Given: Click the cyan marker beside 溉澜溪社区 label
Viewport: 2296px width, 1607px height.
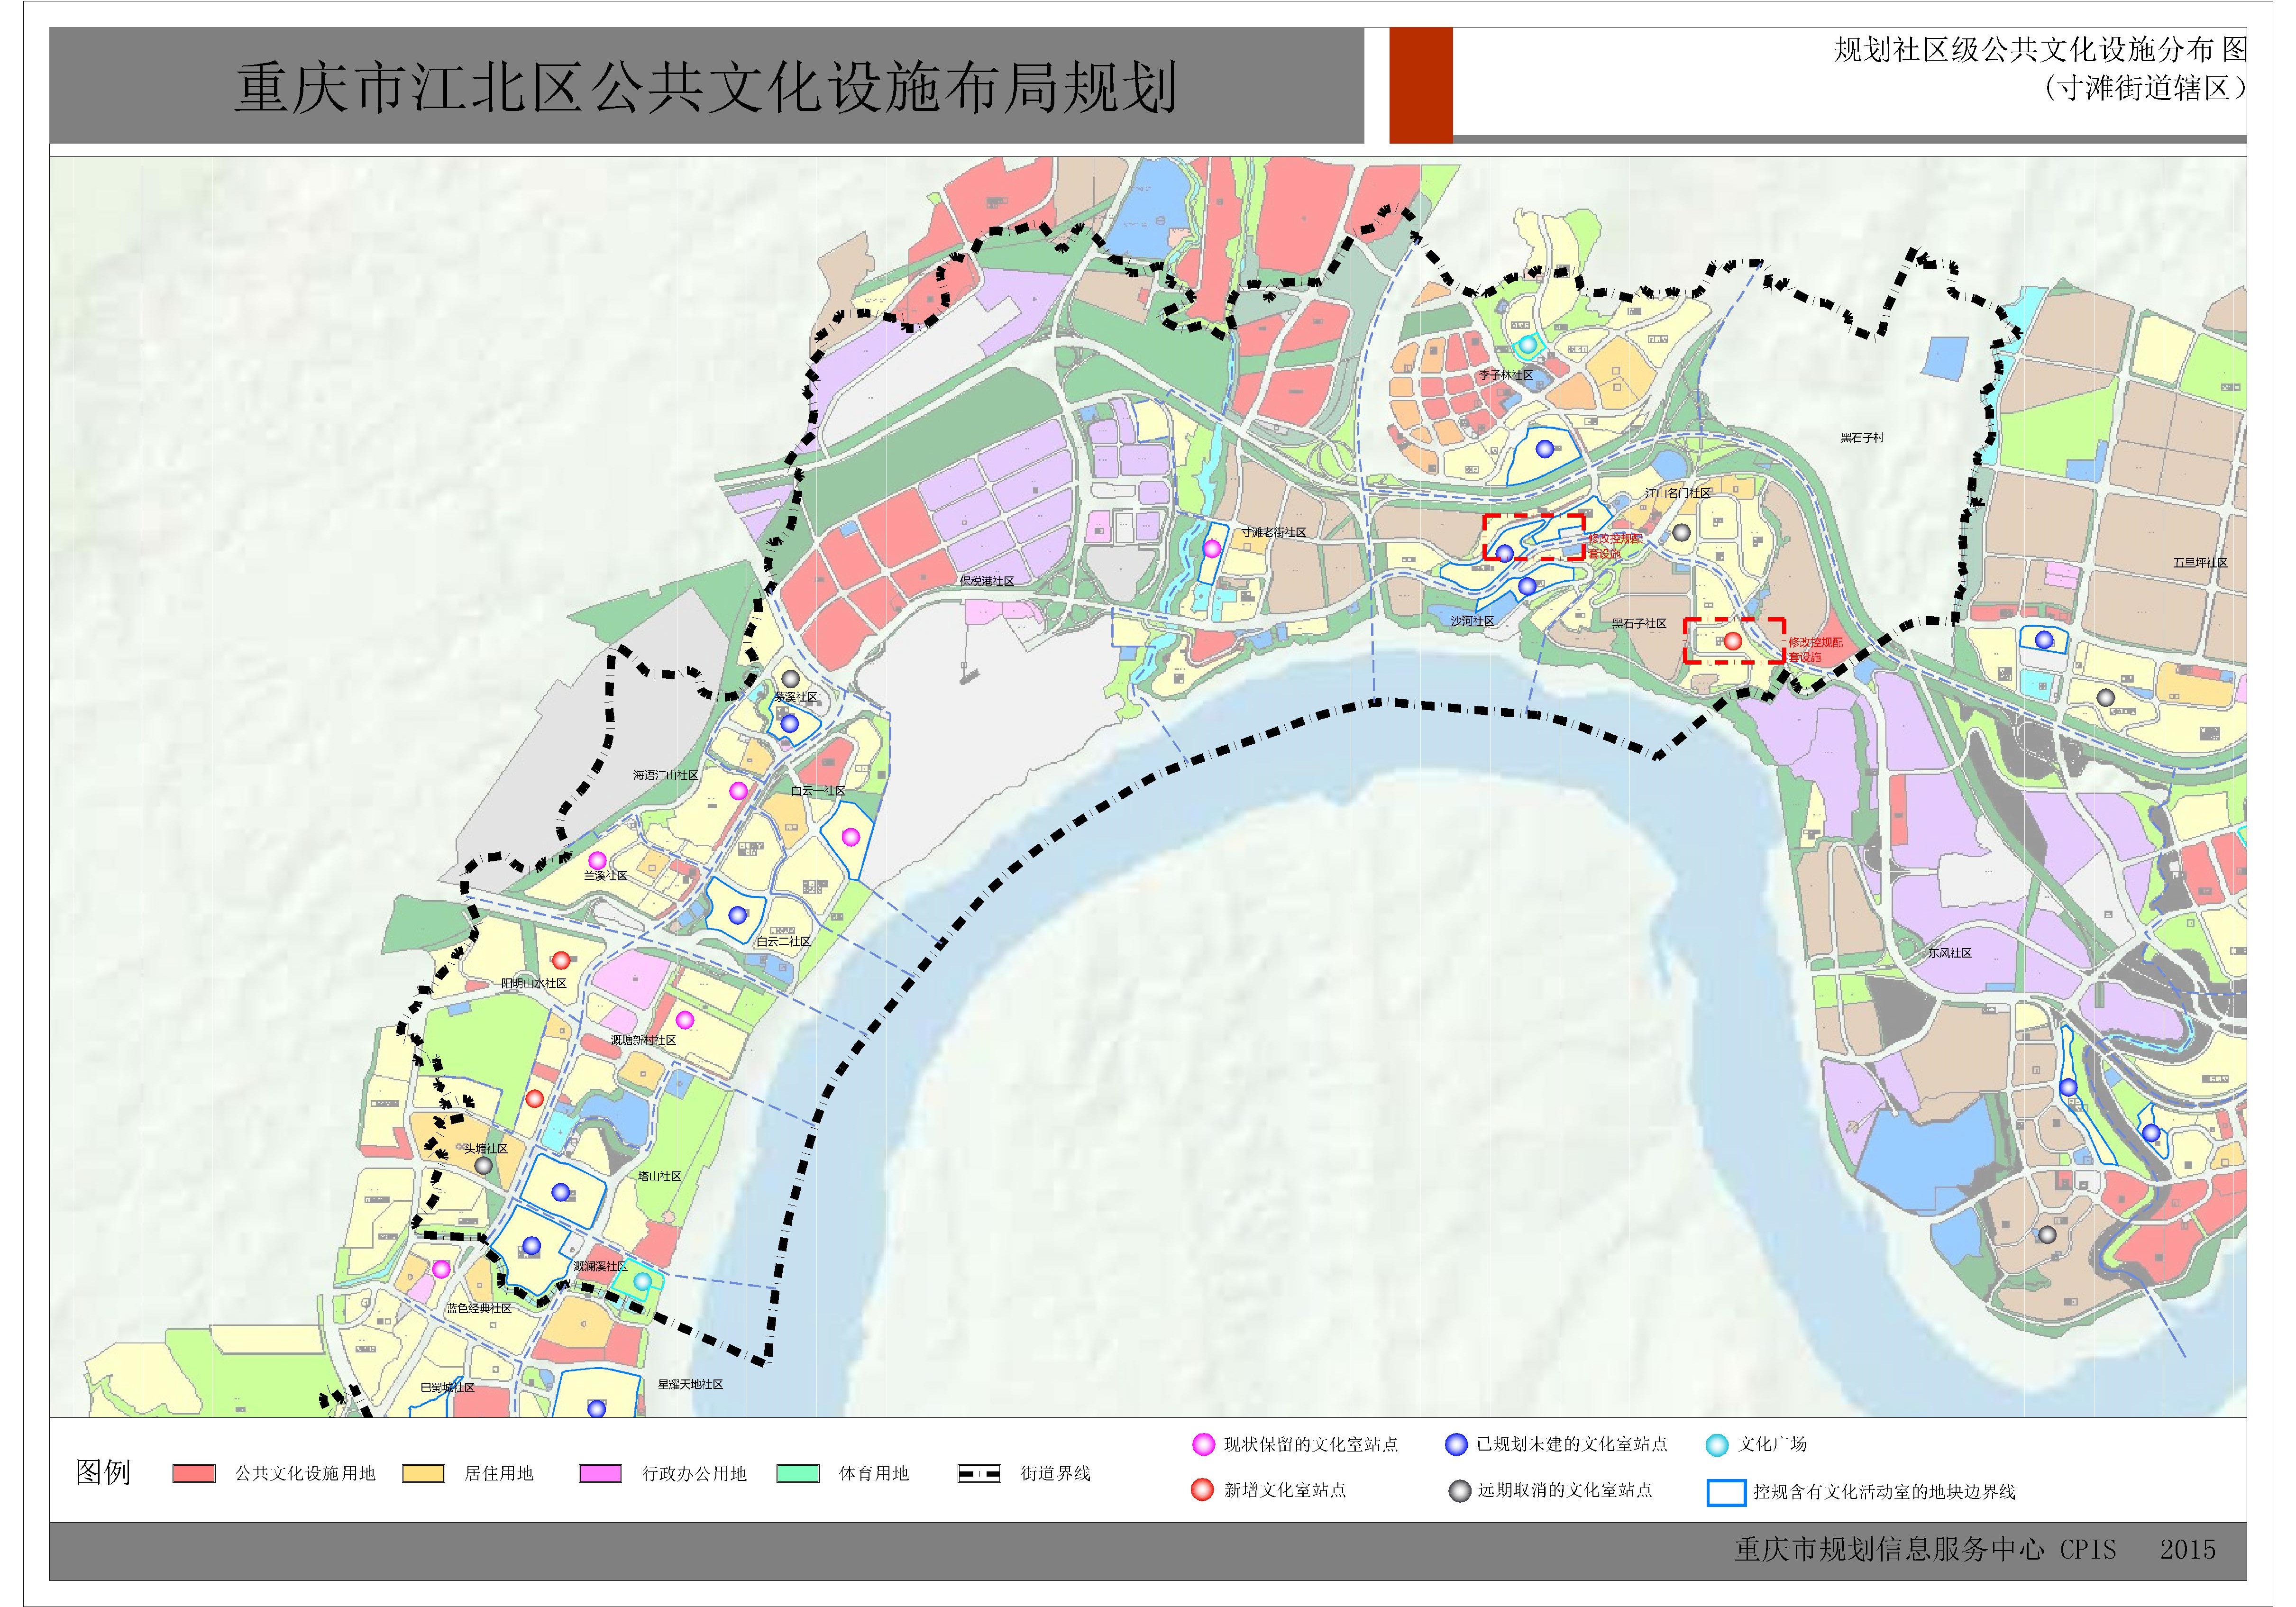Looking at the screenshot, I should (643, 1281).
